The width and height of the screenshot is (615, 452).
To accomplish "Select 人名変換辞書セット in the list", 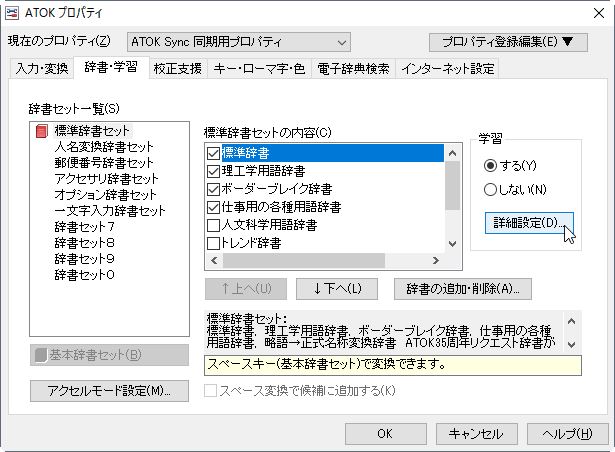I will coord(104,147).
